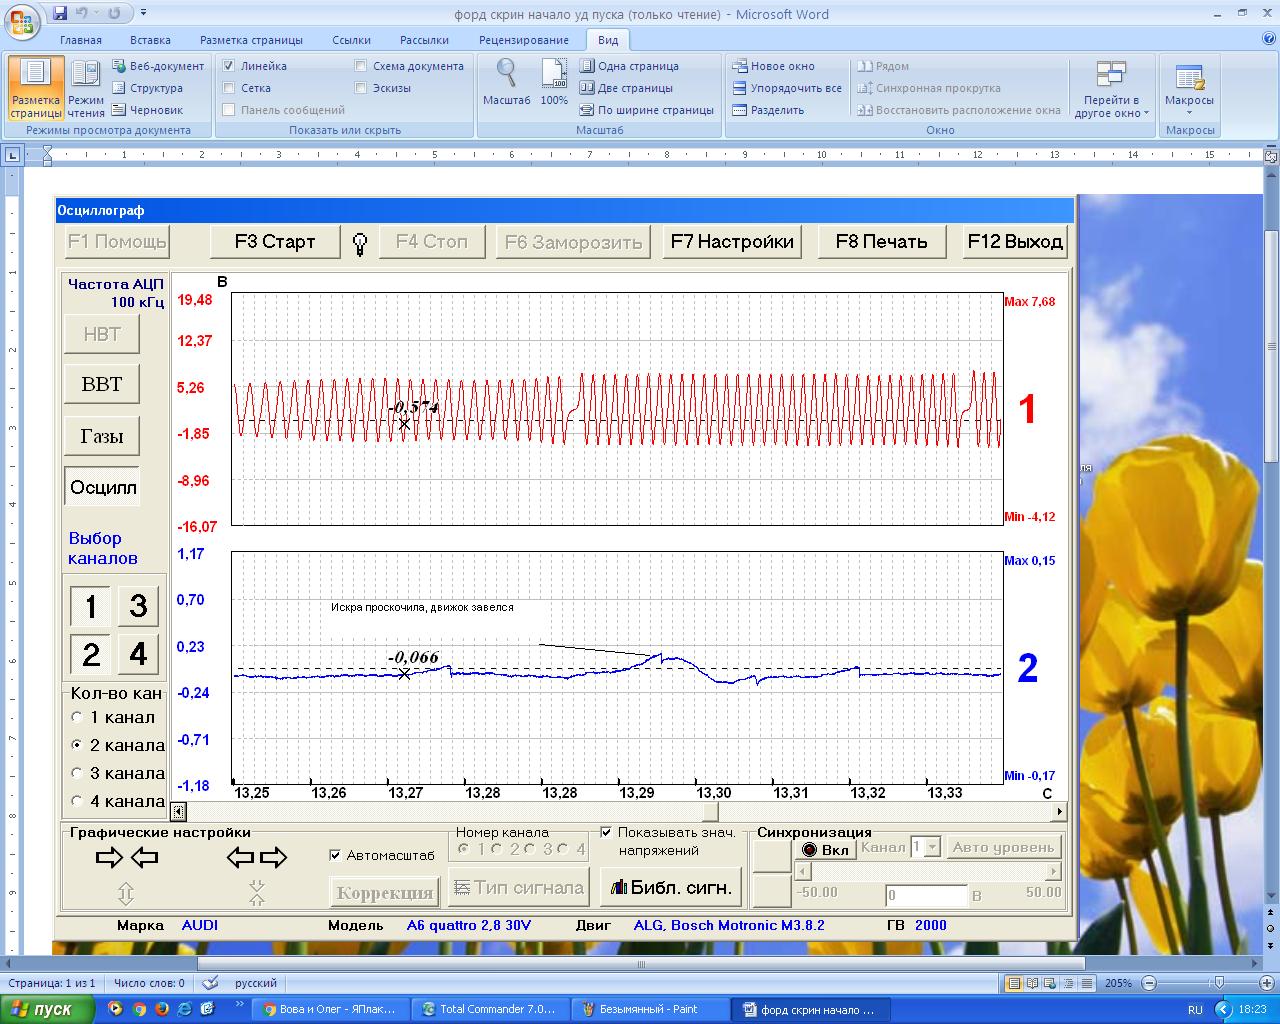Click 'F7 Настройки' in oscilloscope image
The image size is (1280, 1024).
pos(733,241)
